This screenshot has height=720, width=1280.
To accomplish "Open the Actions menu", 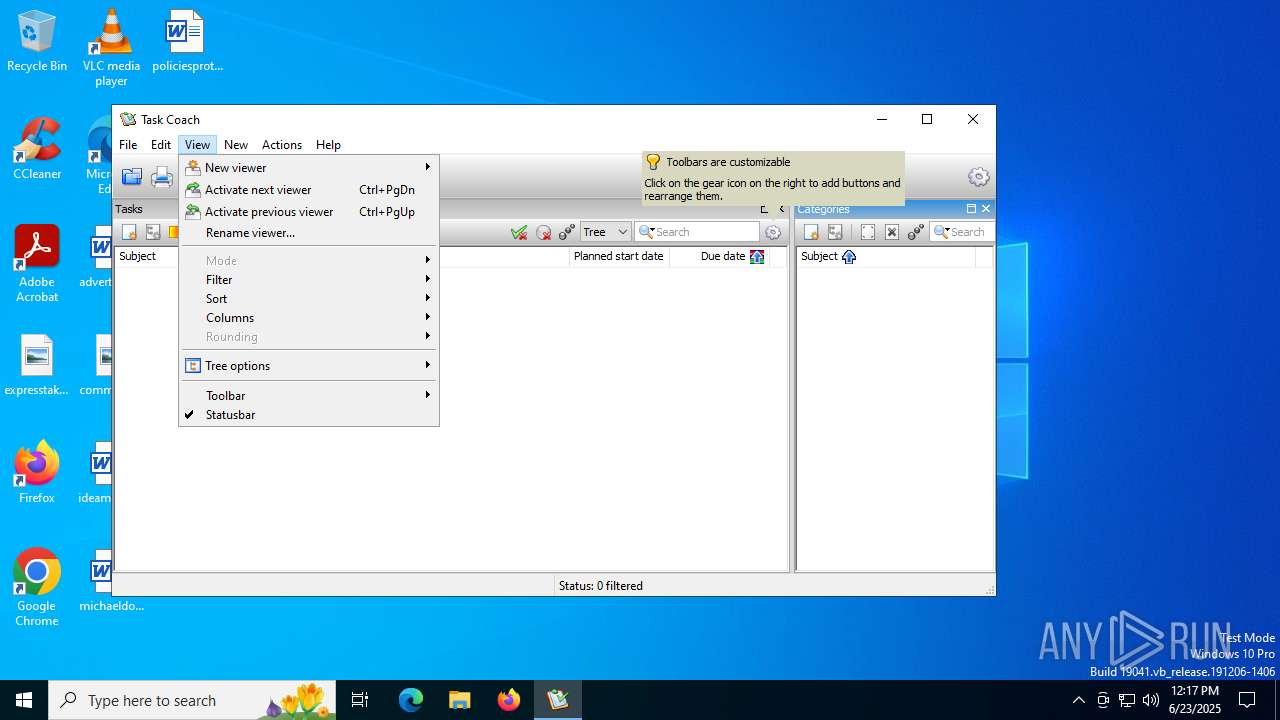I will (x=282, y=145).
